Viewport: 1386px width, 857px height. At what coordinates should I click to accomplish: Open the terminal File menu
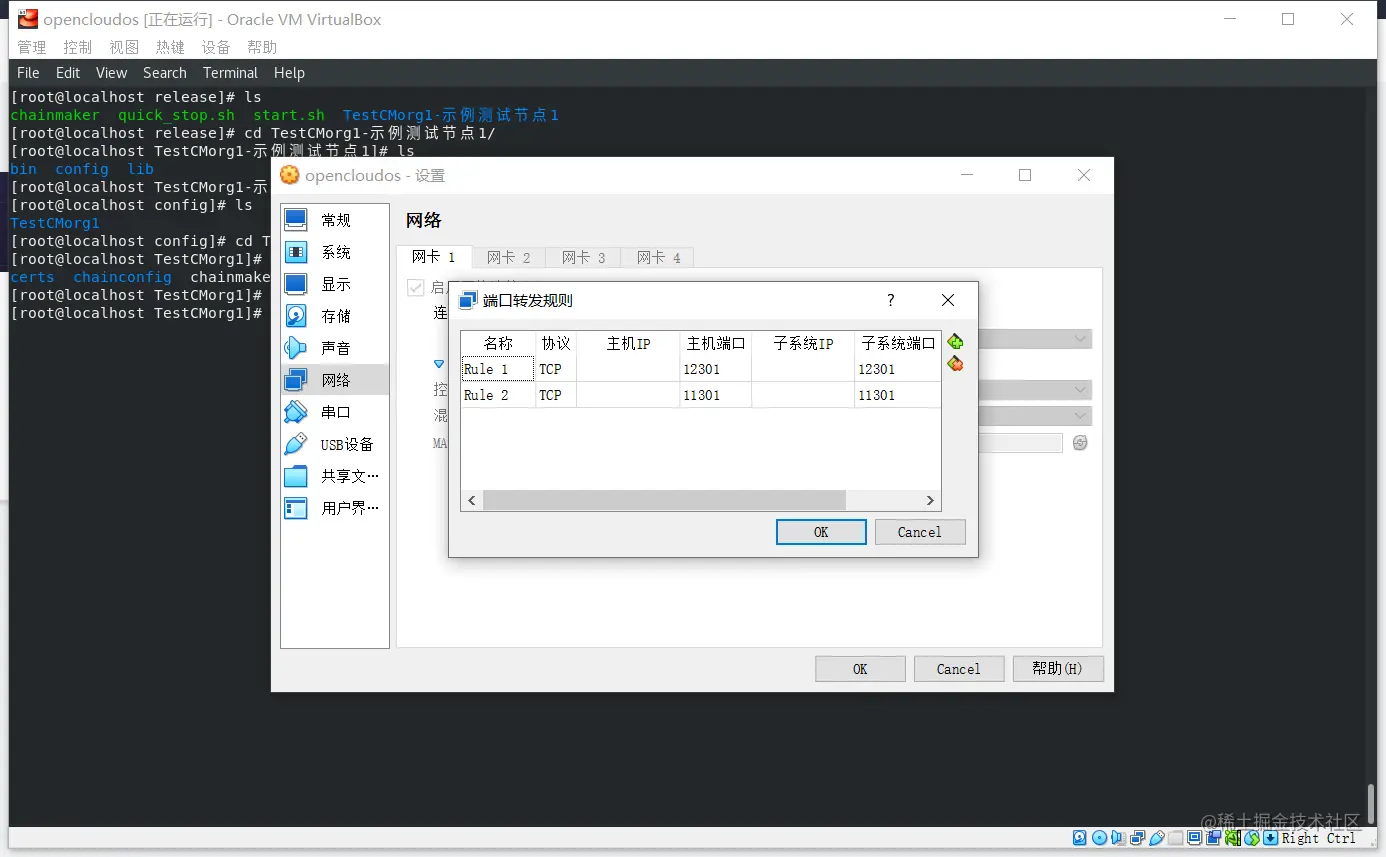(28, 73)
